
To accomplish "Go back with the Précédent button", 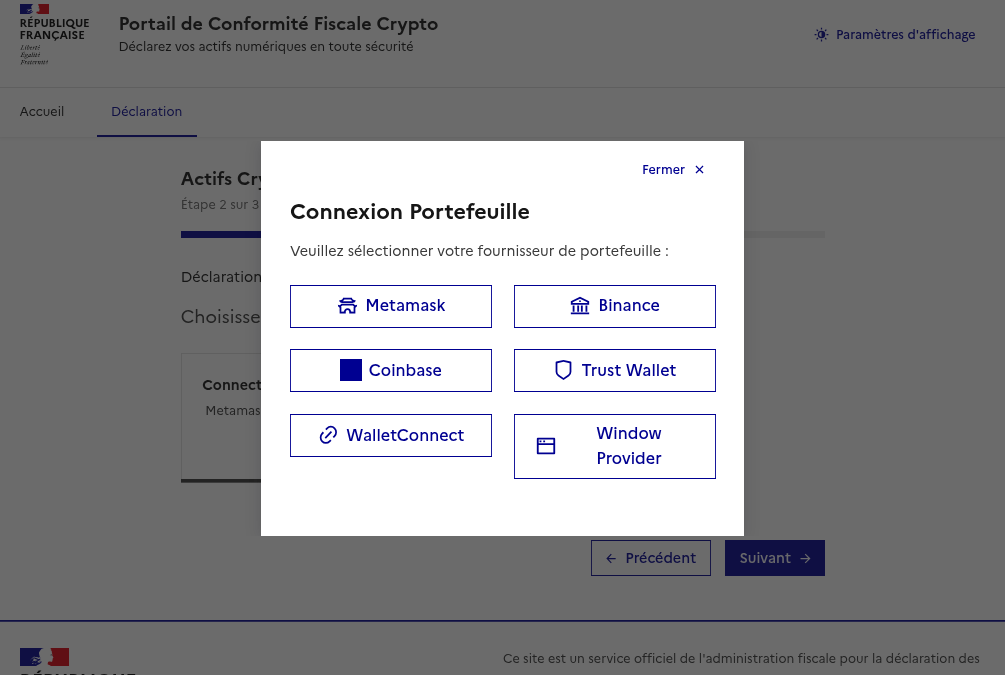I will (651, 558).
